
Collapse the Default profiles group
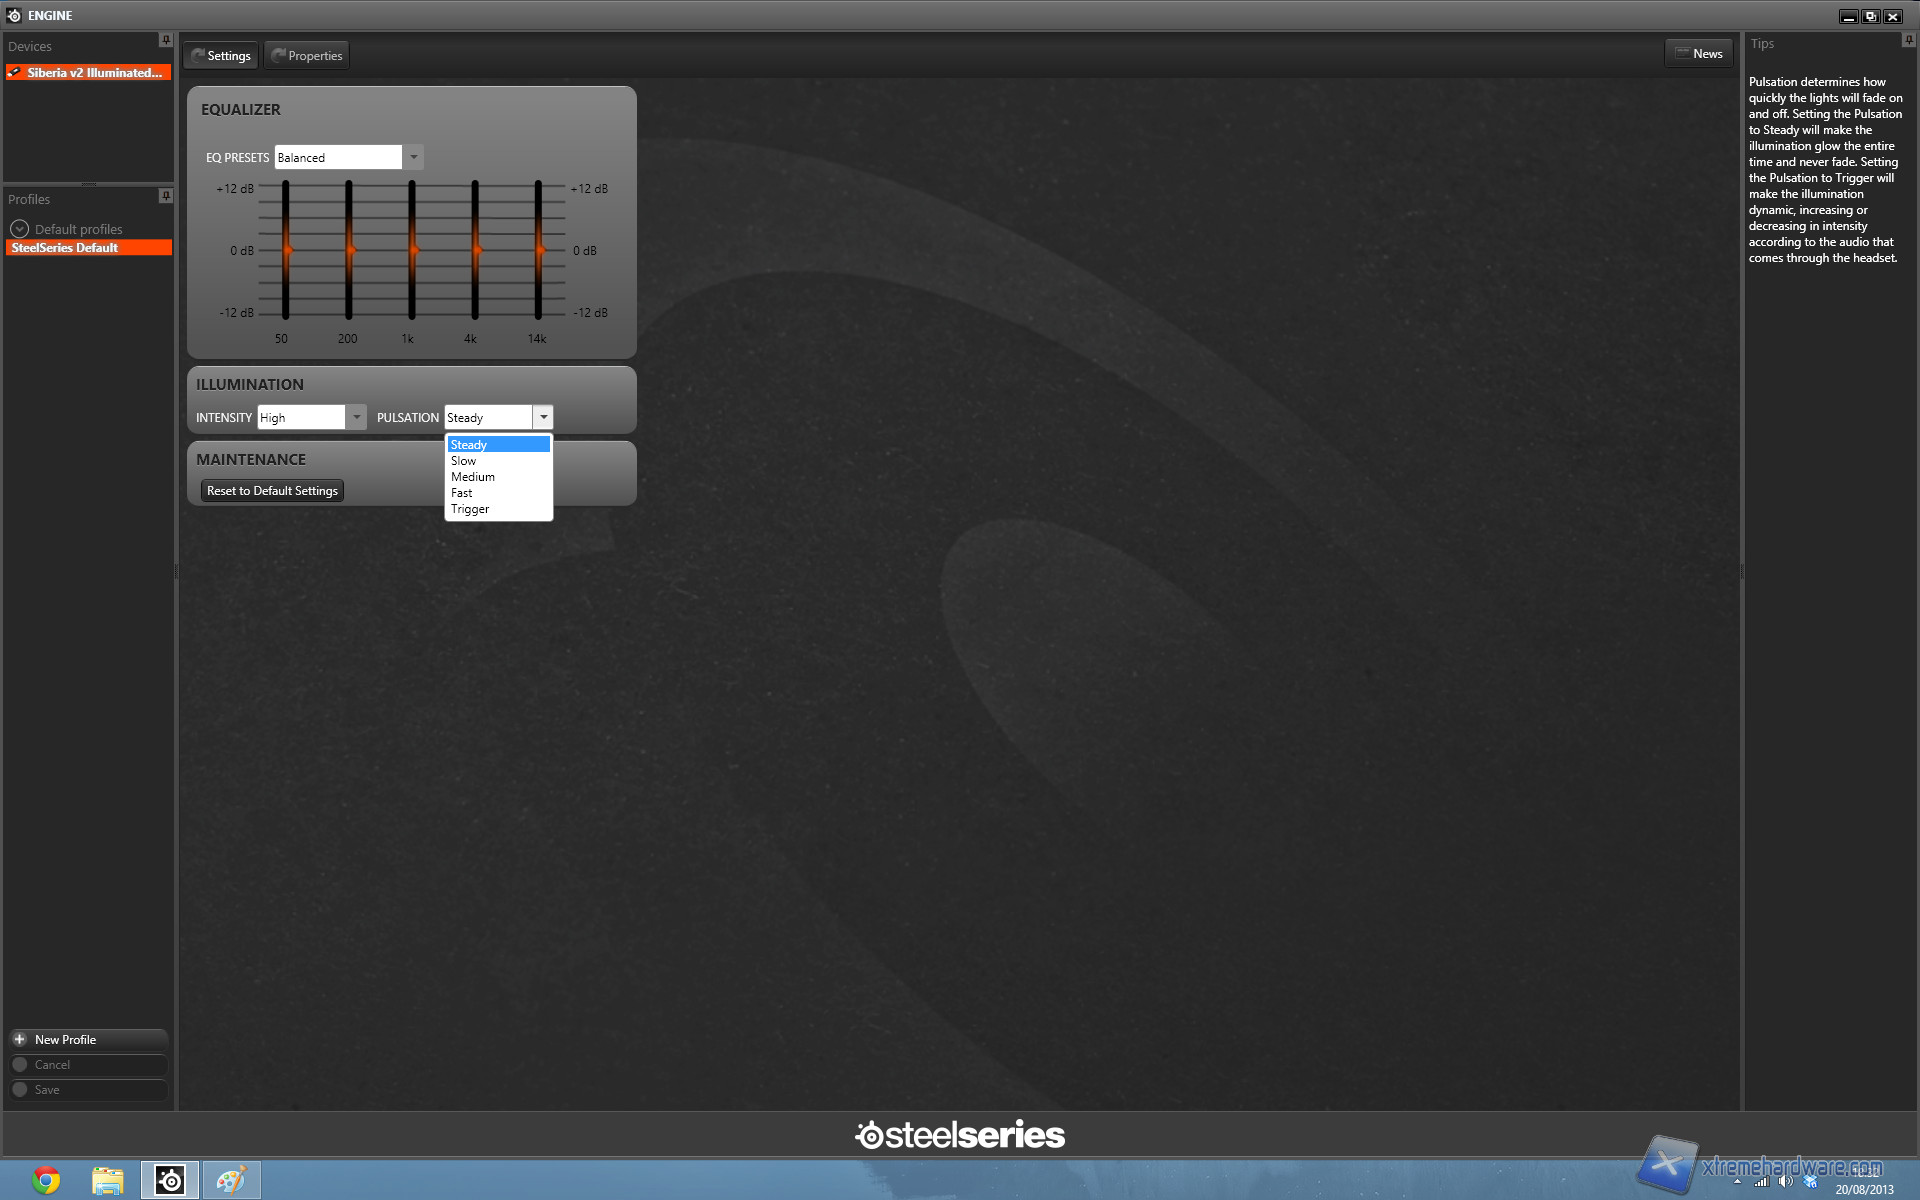click(x=19, y=229)
